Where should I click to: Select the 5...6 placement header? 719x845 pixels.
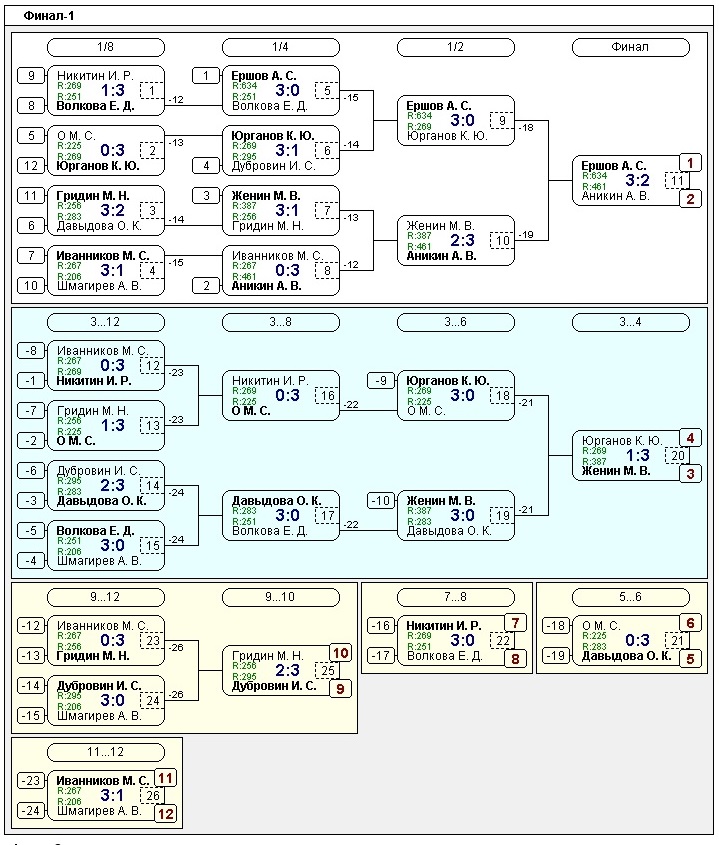(x=617, y=597)
